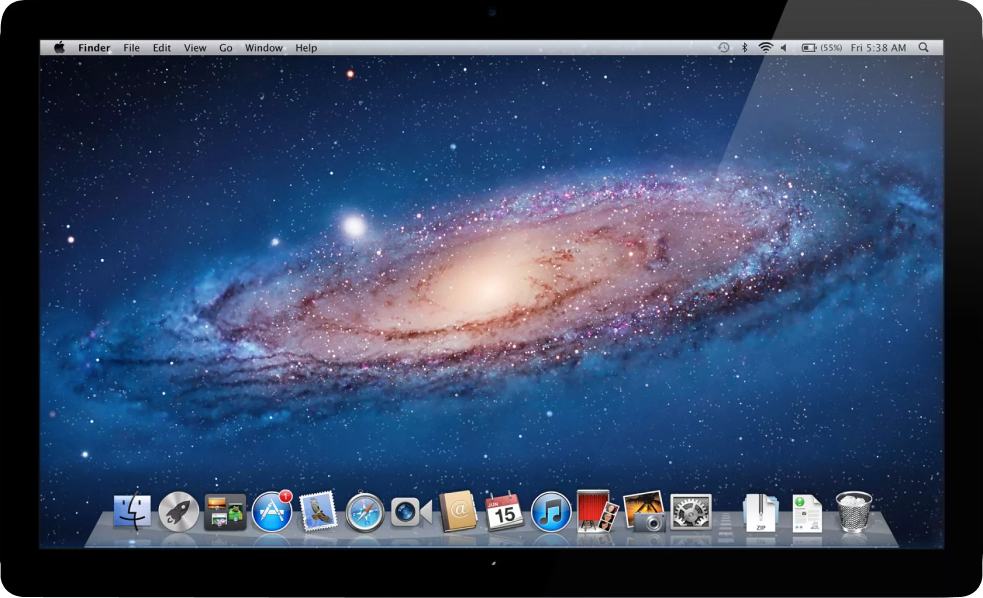983x598 pixels.
Task: Click the volume speaker icon
Action: (784, 48)
